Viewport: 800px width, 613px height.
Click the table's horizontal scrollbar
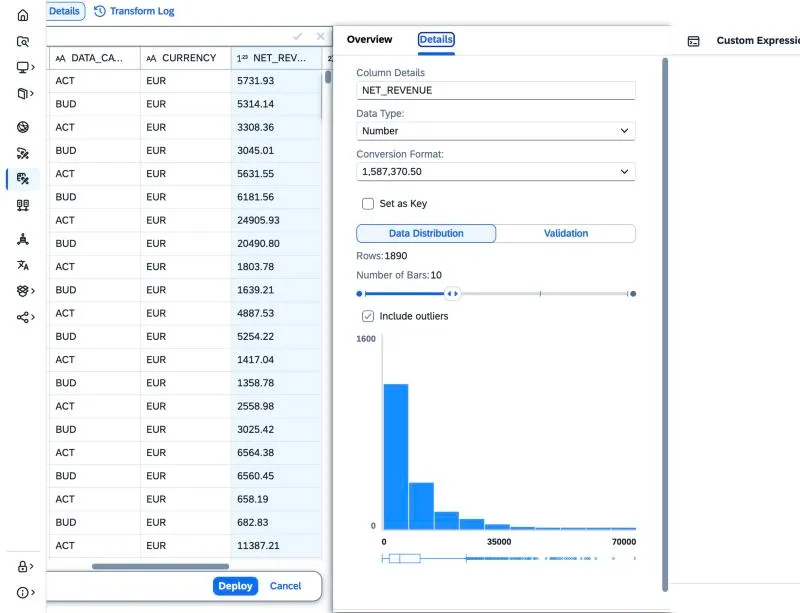click(160, 566)
